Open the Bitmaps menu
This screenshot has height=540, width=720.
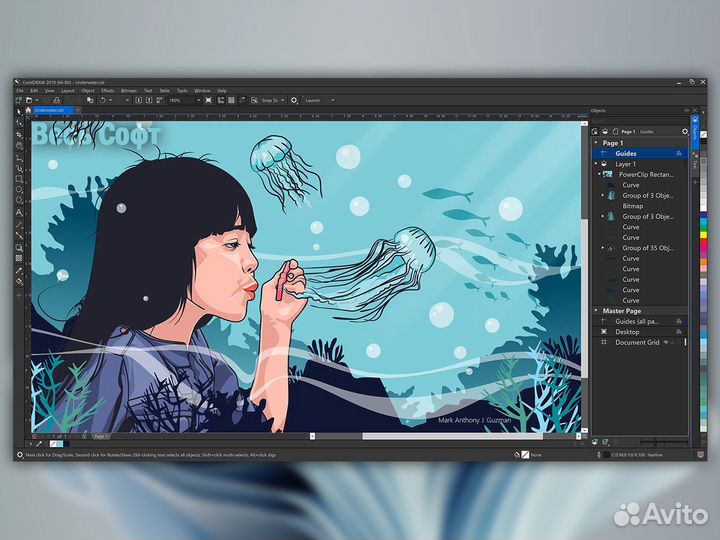129,91
